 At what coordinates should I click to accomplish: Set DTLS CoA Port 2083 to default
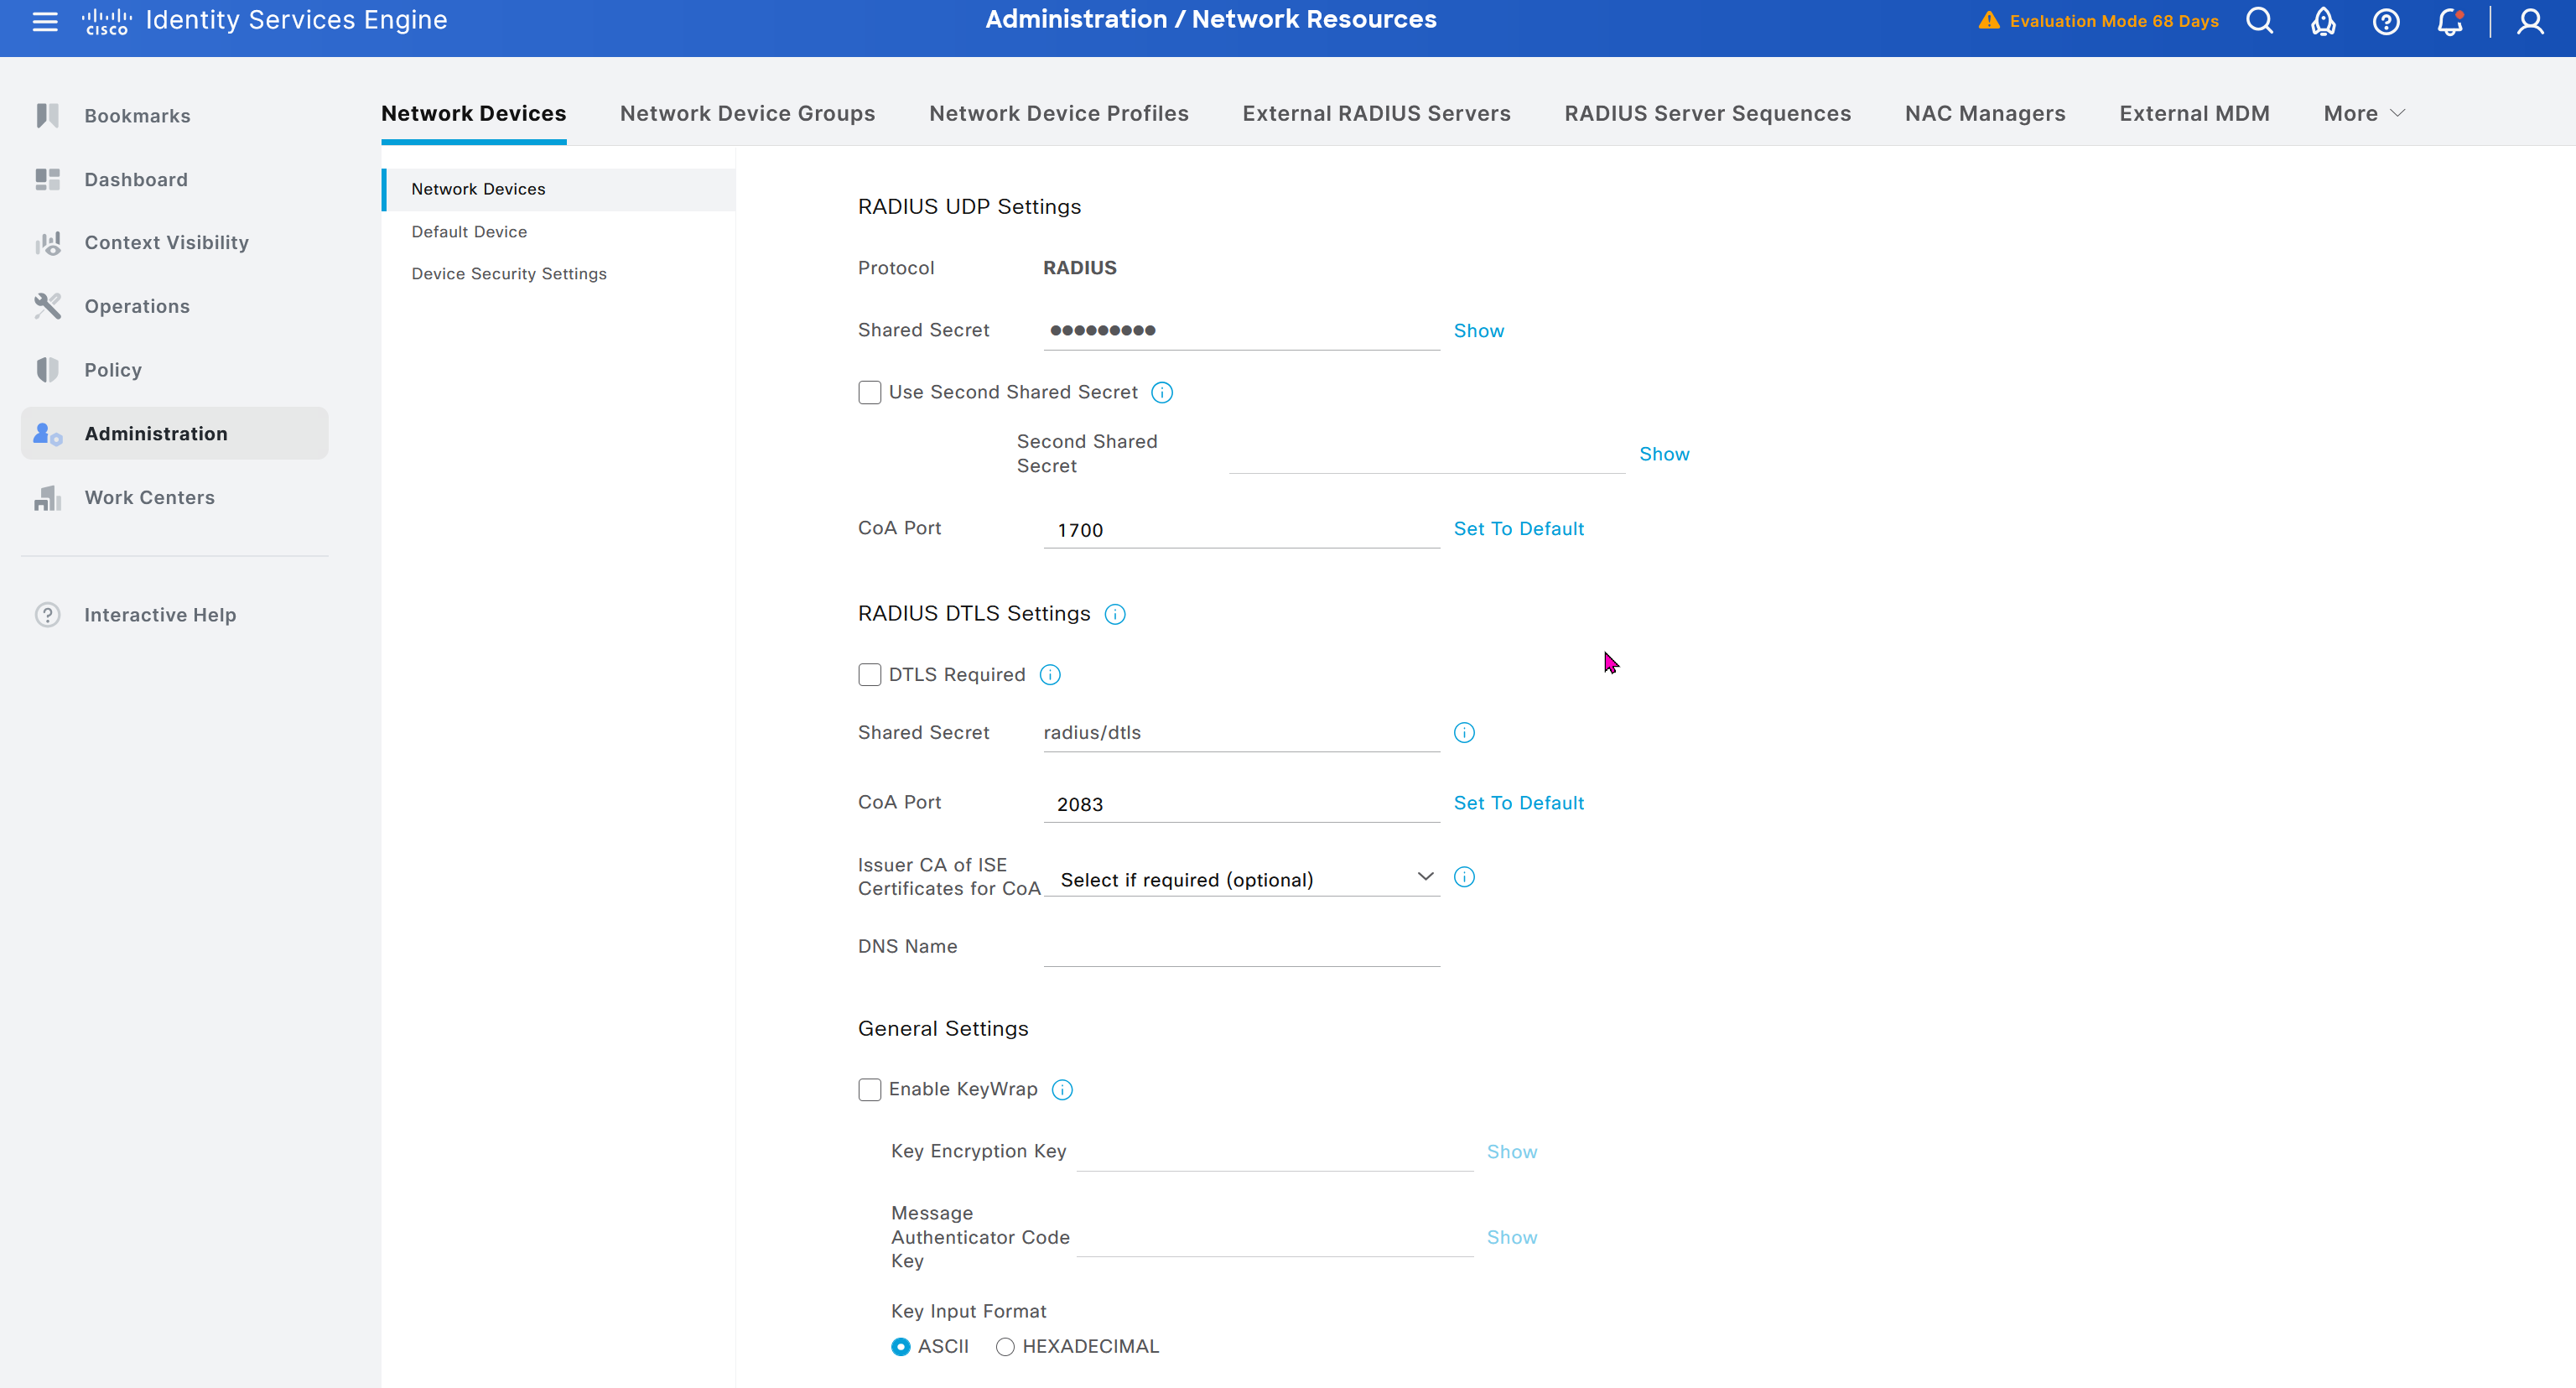tap(1518, 803)
